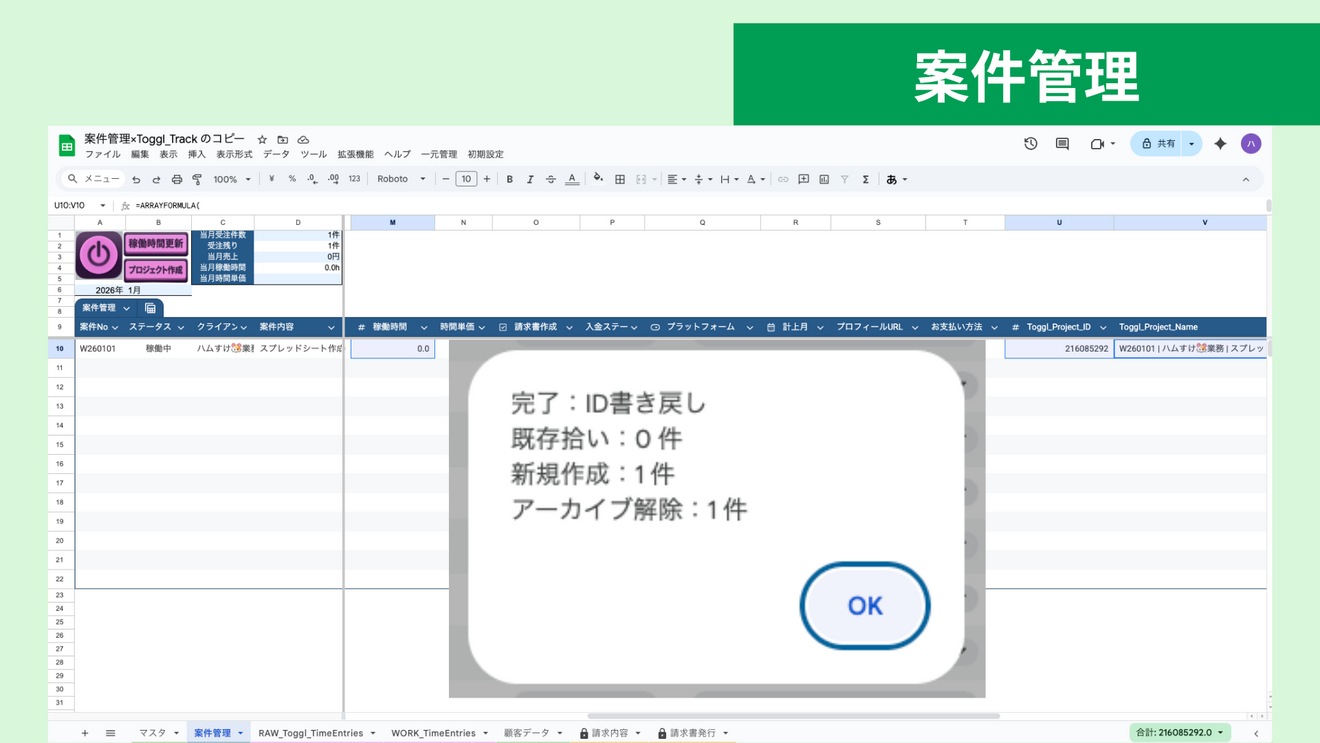Open version history clock icon

(1031, 144)
